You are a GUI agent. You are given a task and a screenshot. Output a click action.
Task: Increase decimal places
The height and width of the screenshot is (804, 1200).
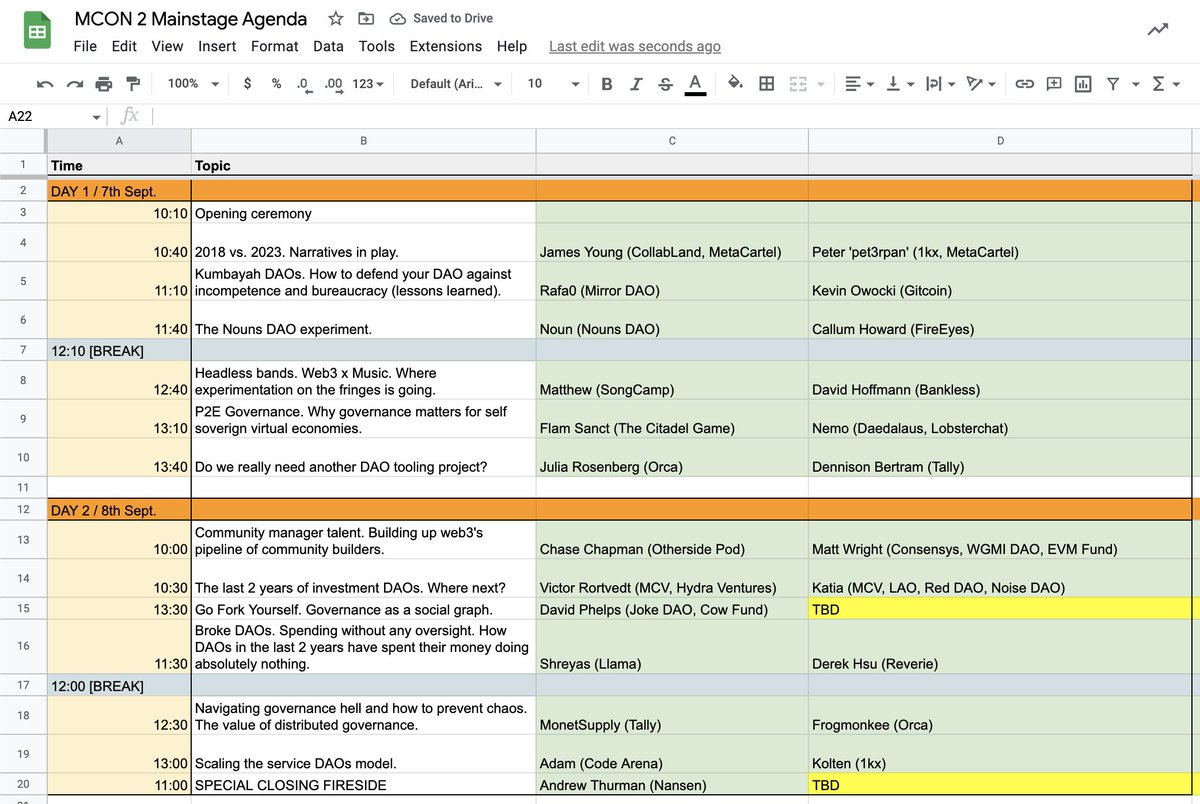click(x=334, y=85)
